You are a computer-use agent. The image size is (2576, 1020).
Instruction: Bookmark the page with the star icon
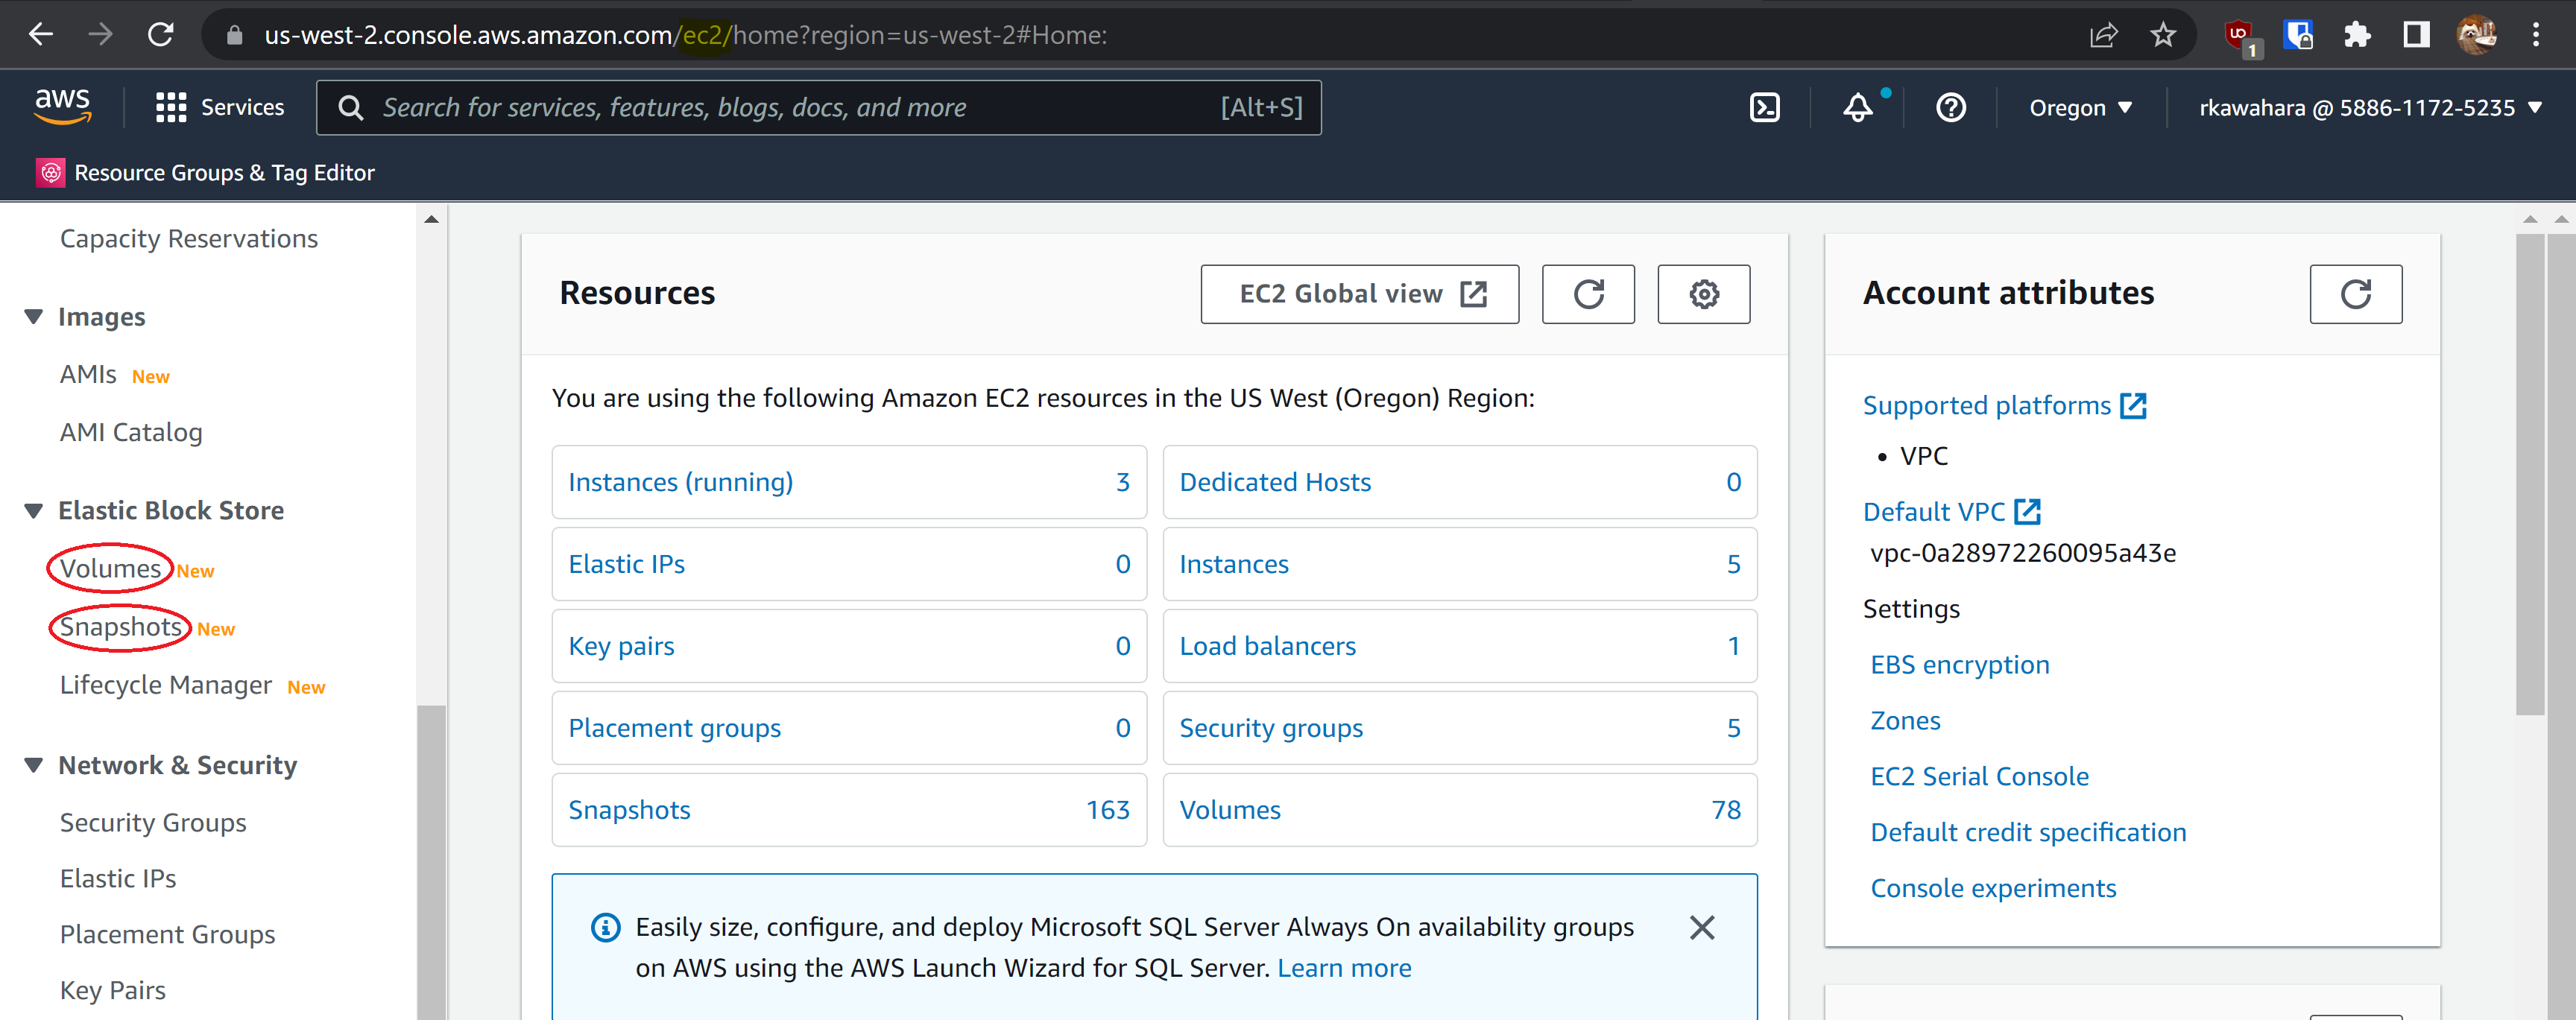pyautogui.click(x=2164, y=34)
